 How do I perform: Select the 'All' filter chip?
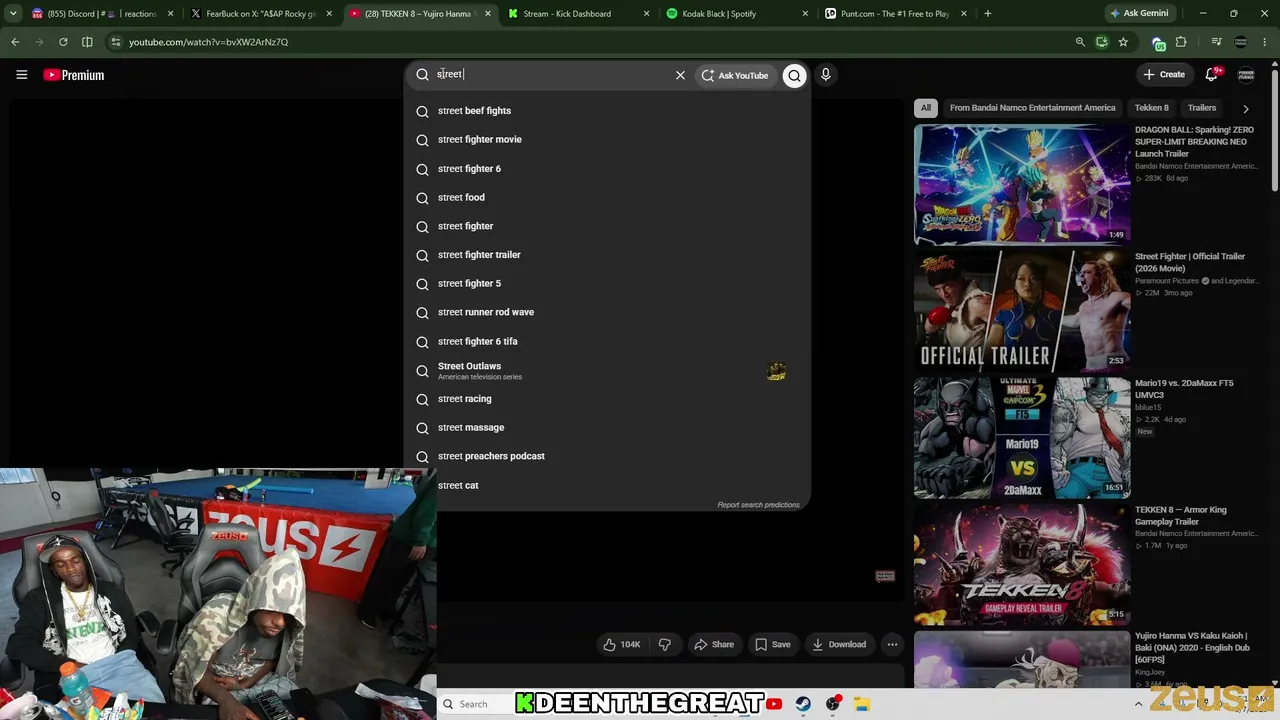pos(926,108)
